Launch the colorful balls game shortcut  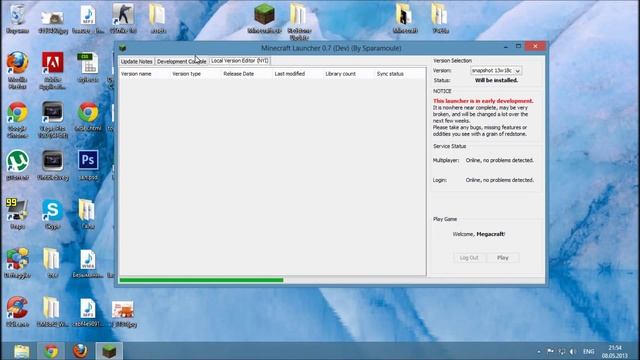point(17,263)
